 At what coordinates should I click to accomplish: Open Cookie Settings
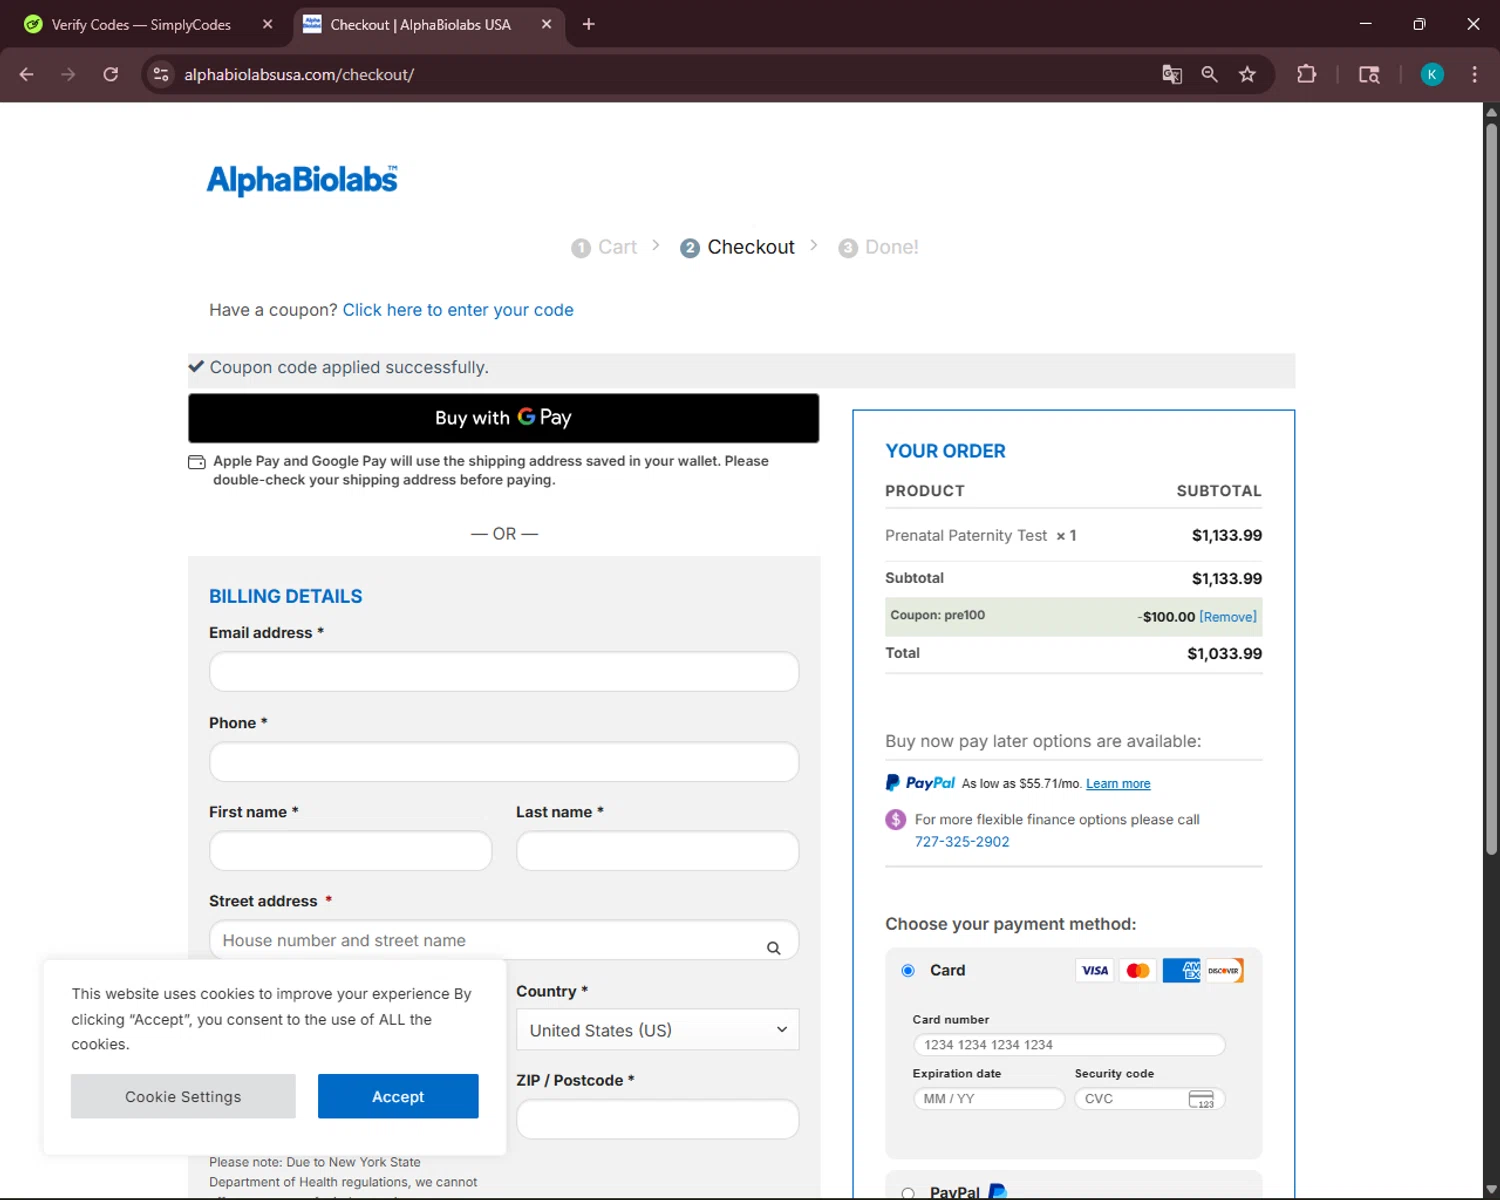click(x=183, y=1097)
